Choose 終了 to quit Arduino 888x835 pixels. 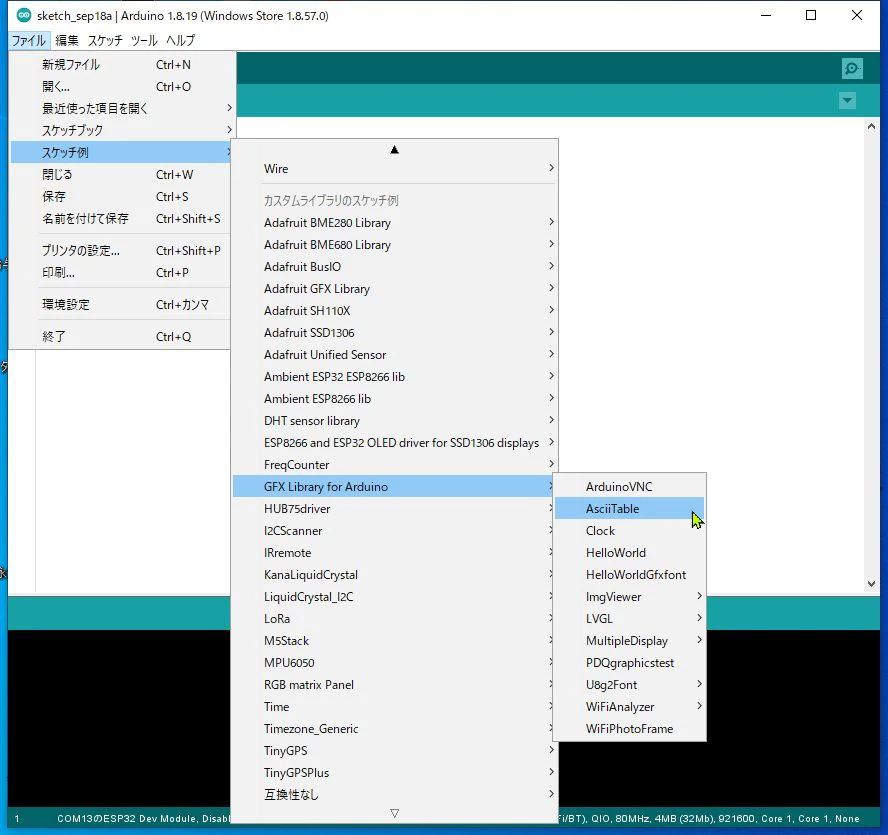tap(120, 336)
